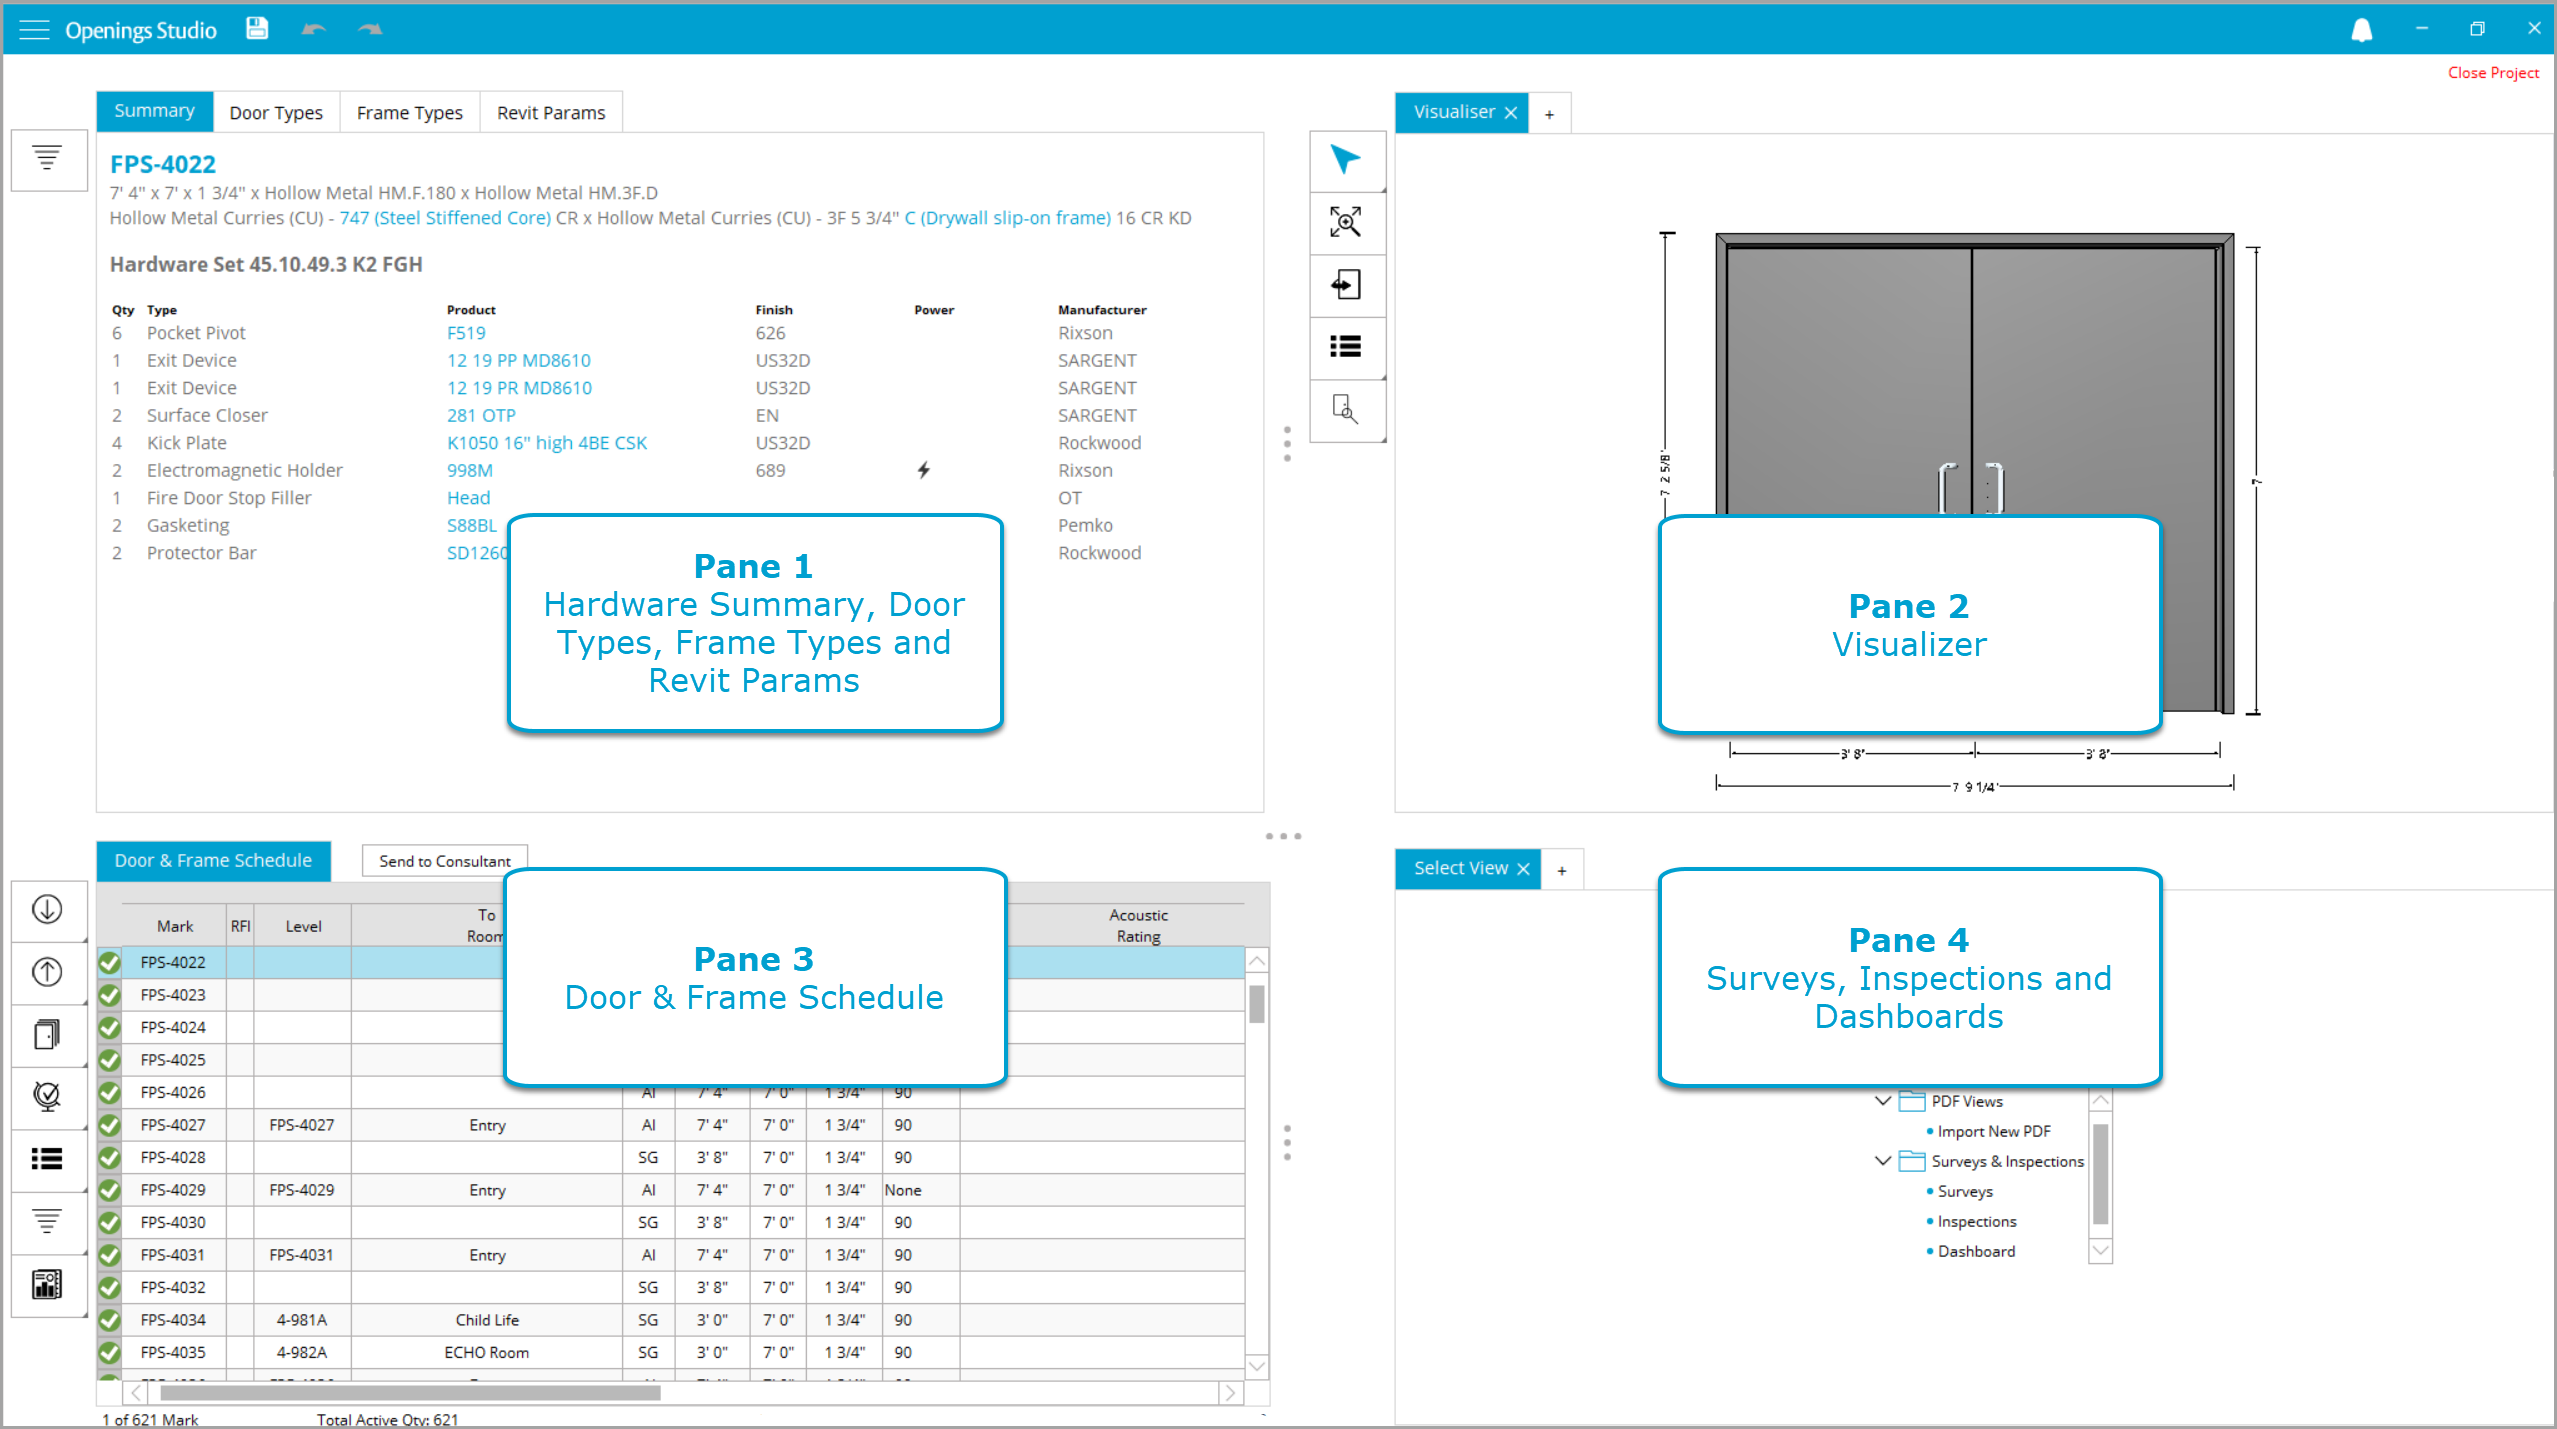Click the plus button next to Select View tab

pyautogui.click(x=1561, y=867)
